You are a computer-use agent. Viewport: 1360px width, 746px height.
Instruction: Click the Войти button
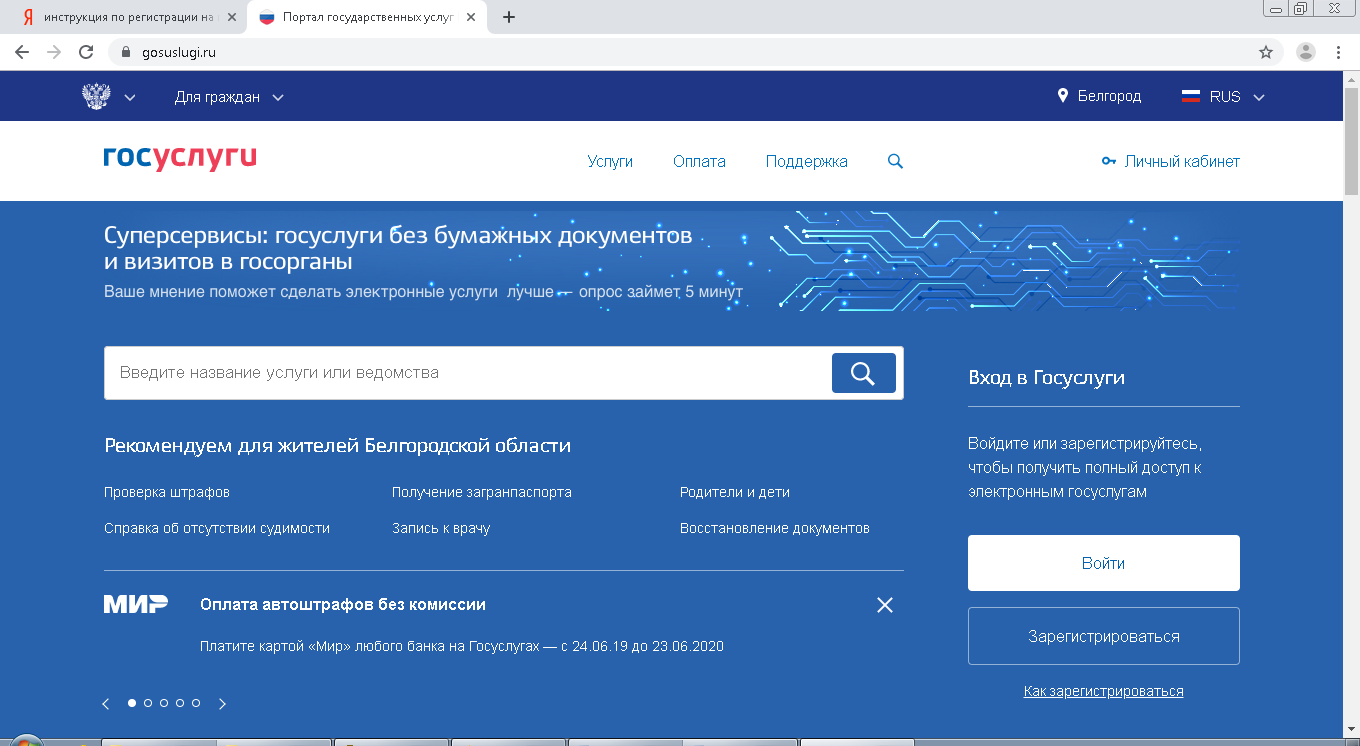pyautogui.click(x=1103, y=563)
